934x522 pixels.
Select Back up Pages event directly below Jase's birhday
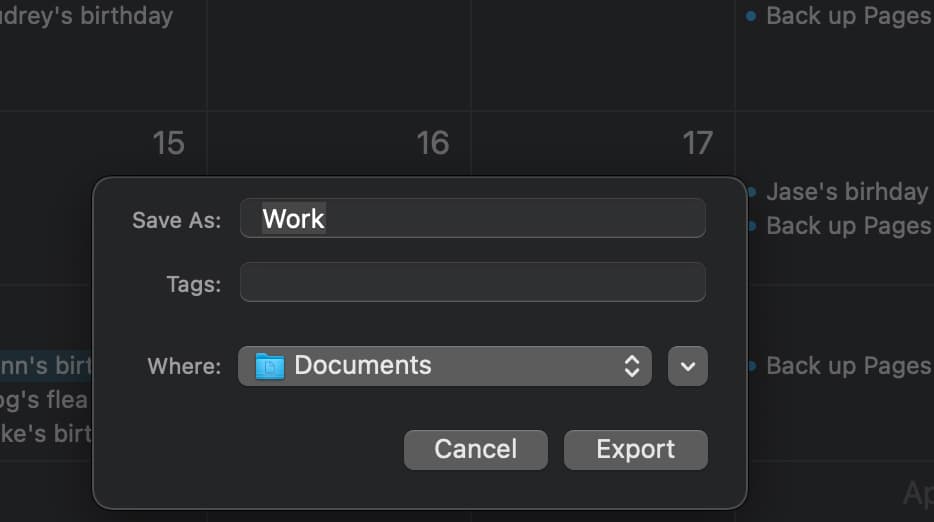click(x=848, y=226)
